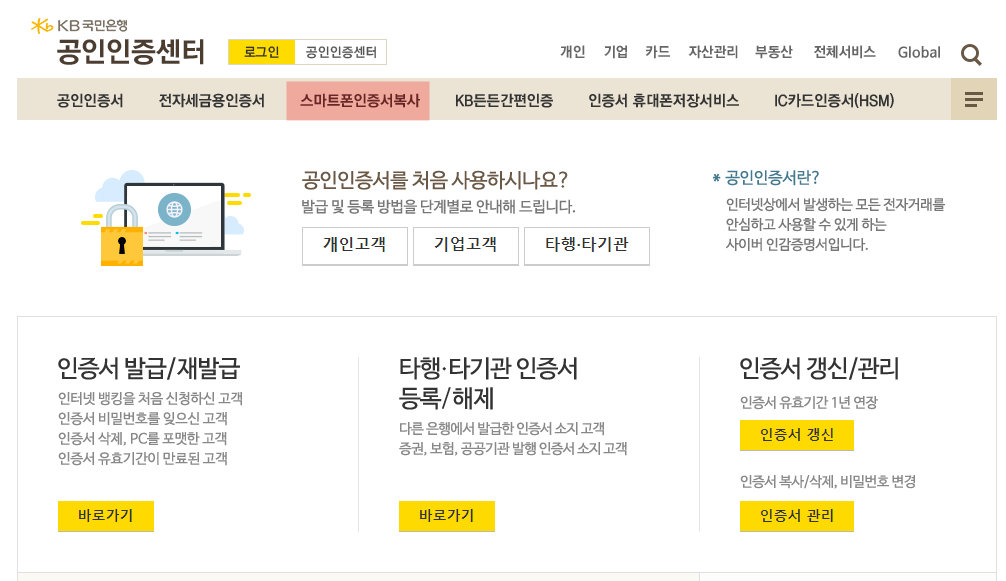This screenshot has width=1006, height=581.
Task: Select the 인증서 휴대폰저장서비스 tab
Action: [x=663, y=101]
